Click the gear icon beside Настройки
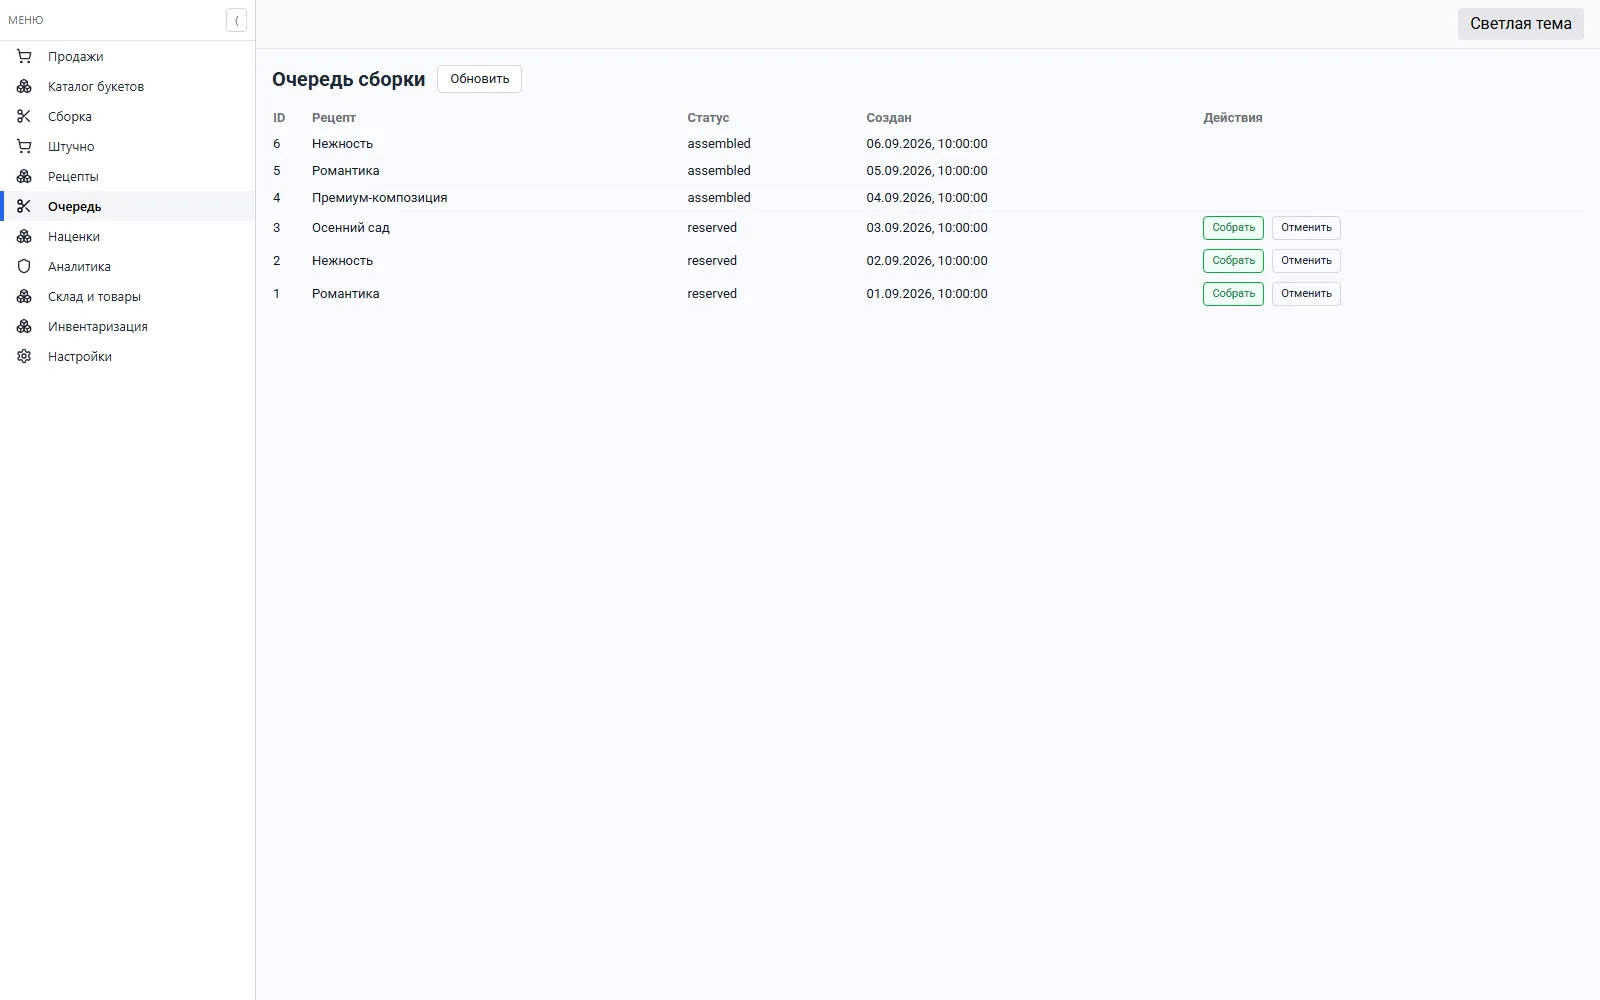1600x1000 pixels. point(24,357)
